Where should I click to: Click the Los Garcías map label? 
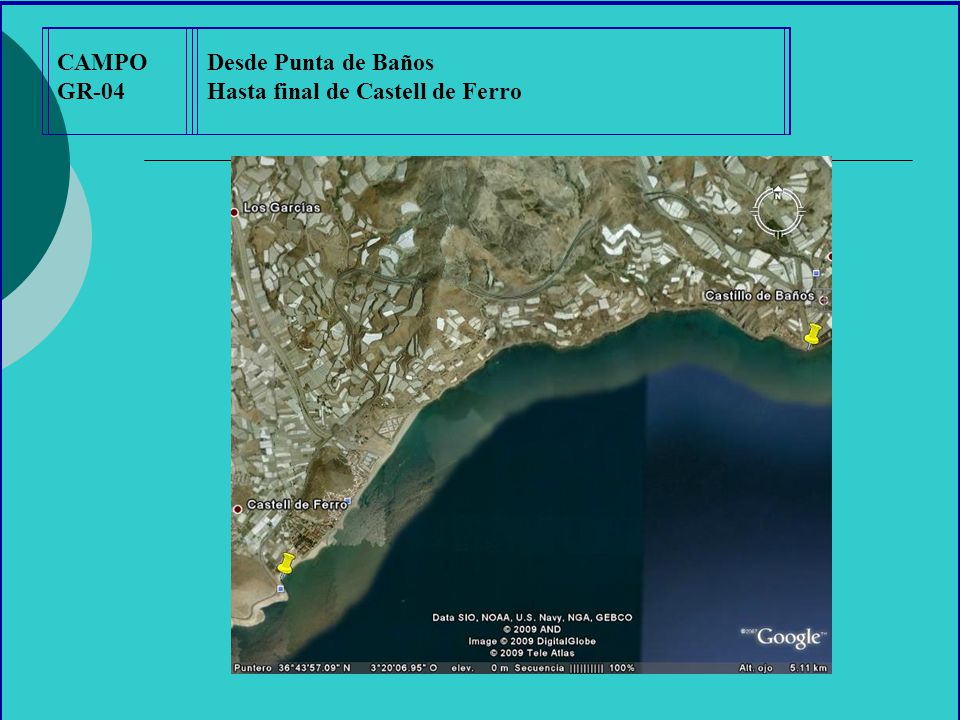click(x=282, y=208)
